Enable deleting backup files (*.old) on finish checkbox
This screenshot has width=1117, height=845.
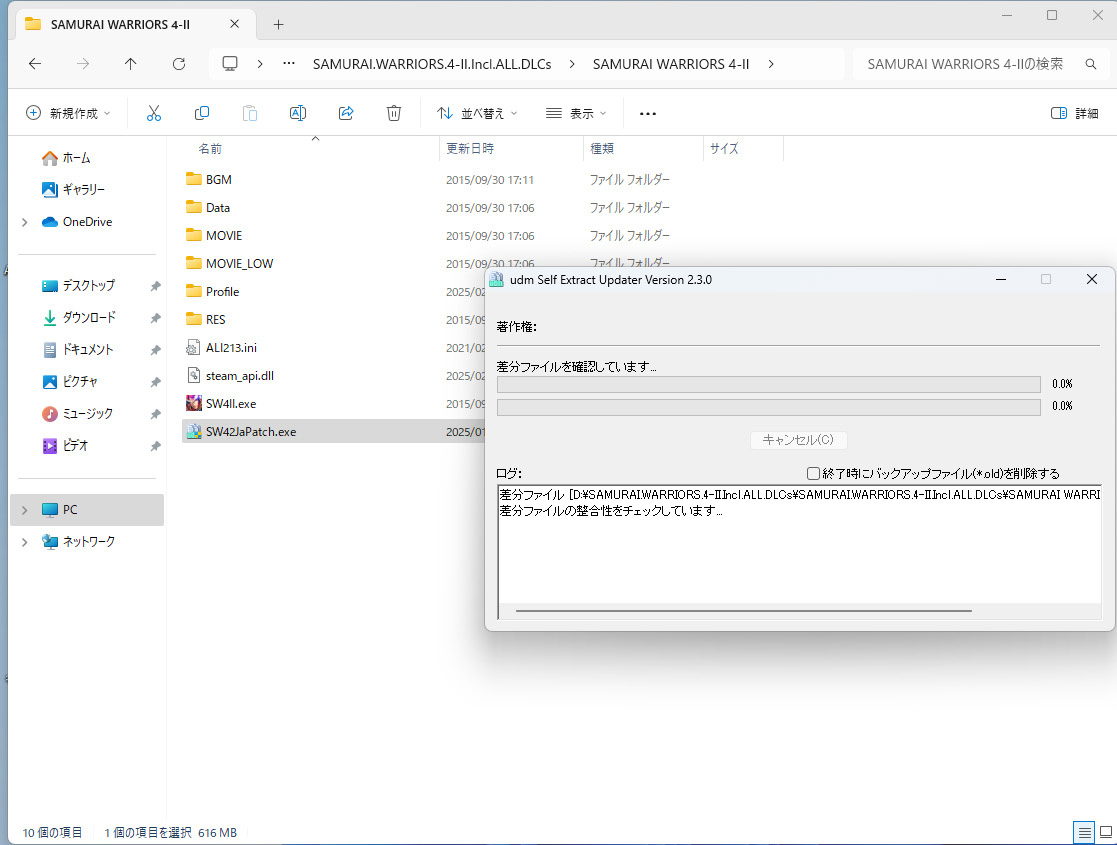(x=813, y=473)
